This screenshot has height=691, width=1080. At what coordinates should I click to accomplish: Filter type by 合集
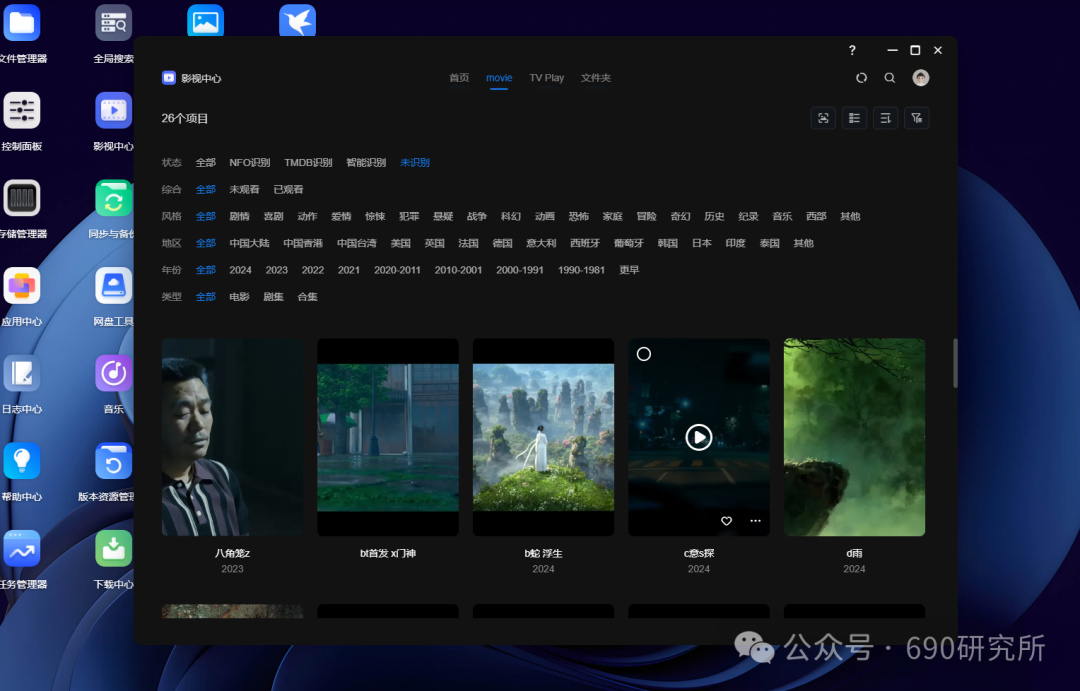click(x=307, y=297)
